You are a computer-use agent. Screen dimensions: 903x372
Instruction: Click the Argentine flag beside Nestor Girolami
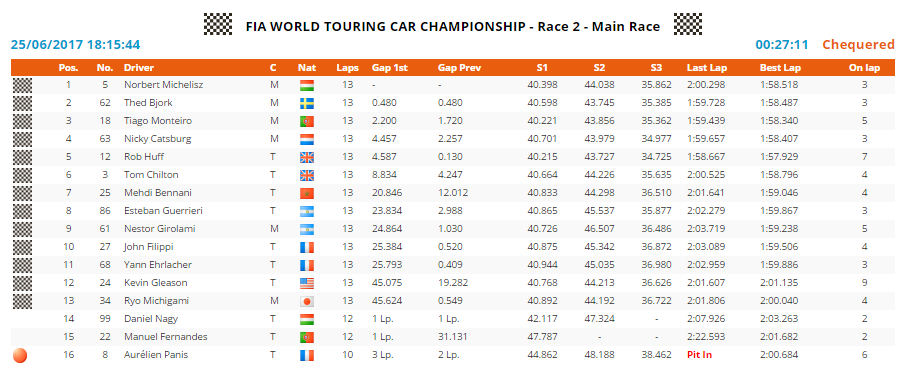click(306, 229)
